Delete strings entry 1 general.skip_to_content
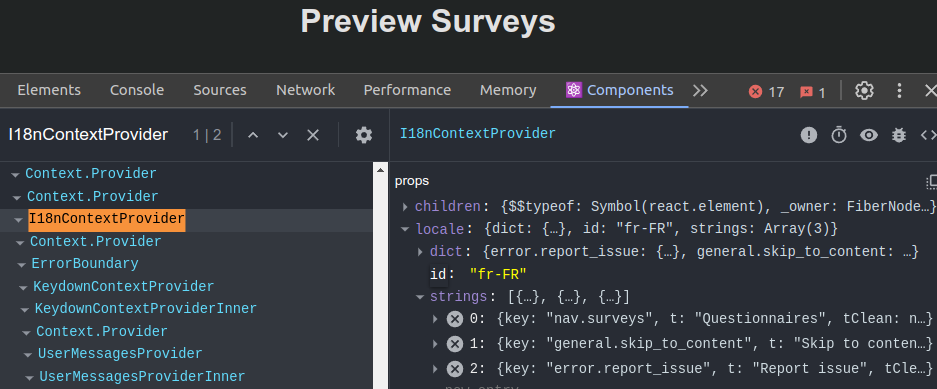The height and width of the screenshot is (389, 937). [455, 344]
